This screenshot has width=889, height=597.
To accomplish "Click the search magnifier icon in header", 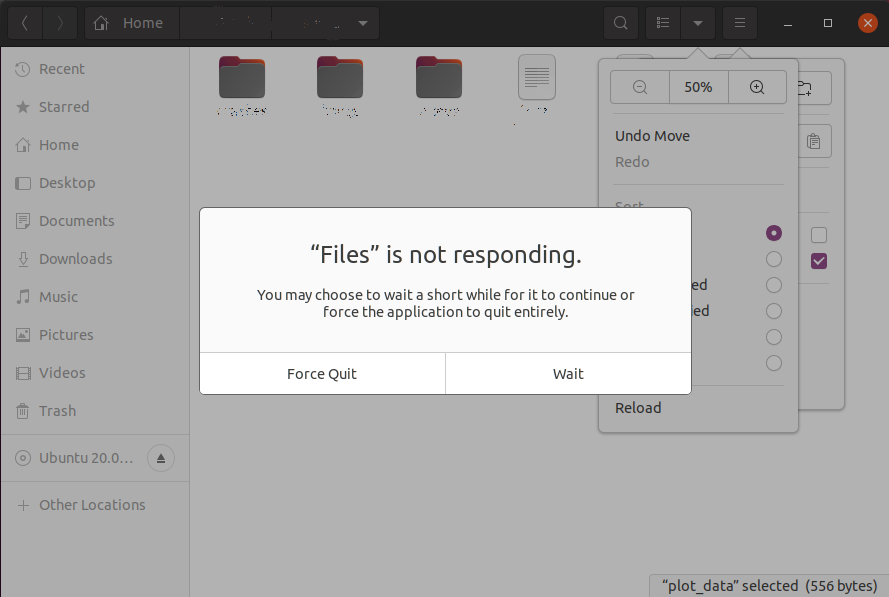I will (x=621, y=23).
